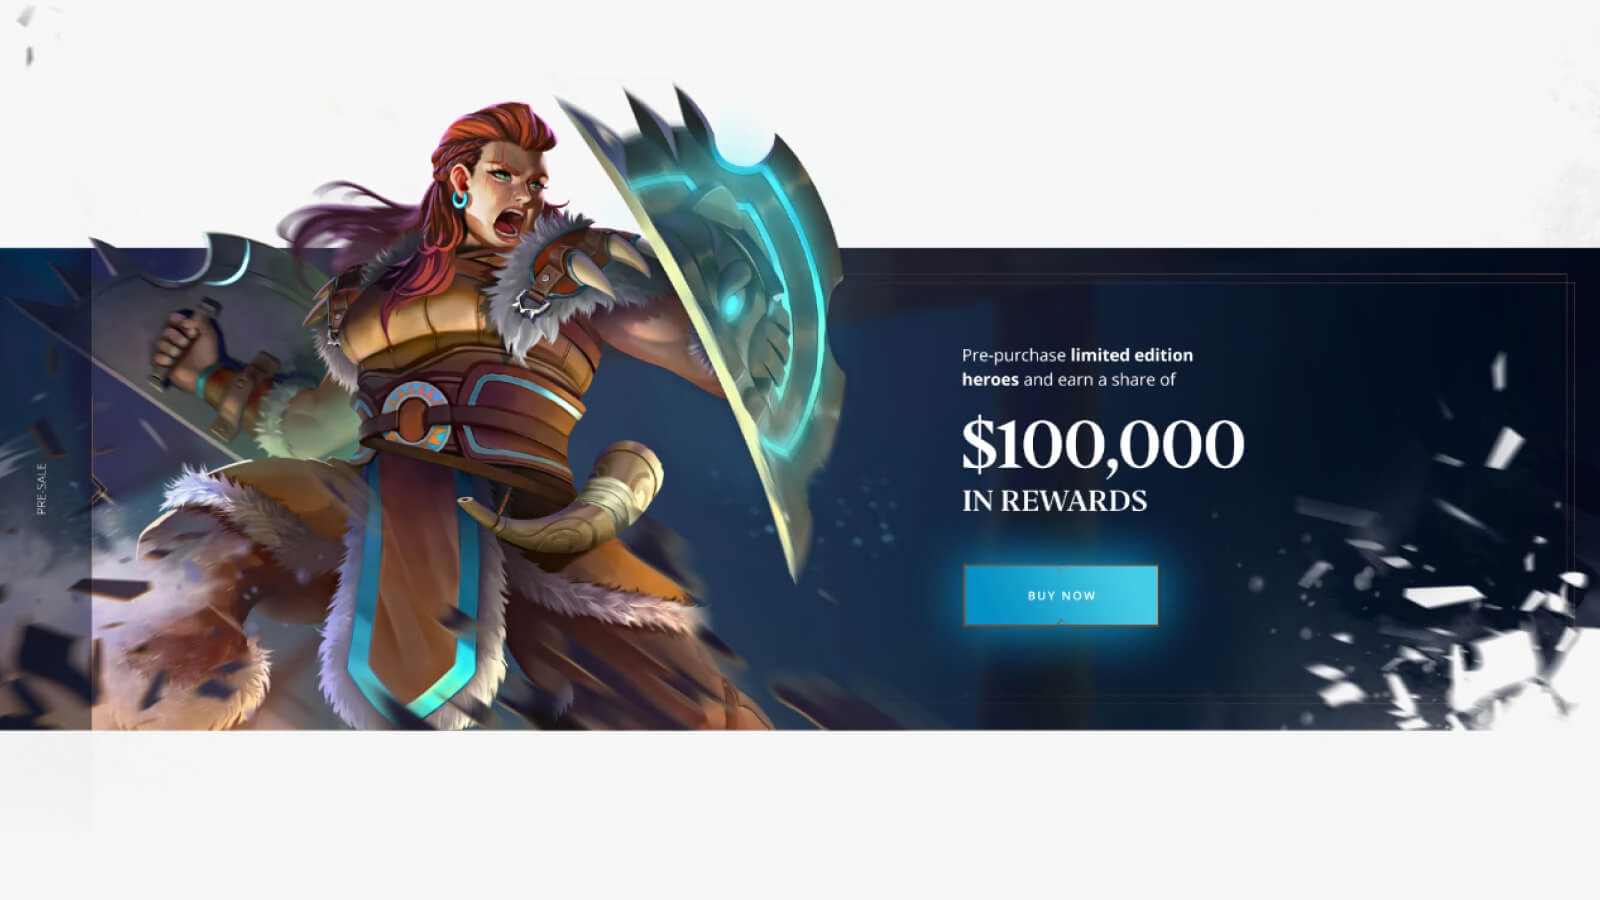The height and width of the screenshot is (900, 1600).
Task: Select the vertical PRE-SALE tab label
Action: [x=41, y=489]
